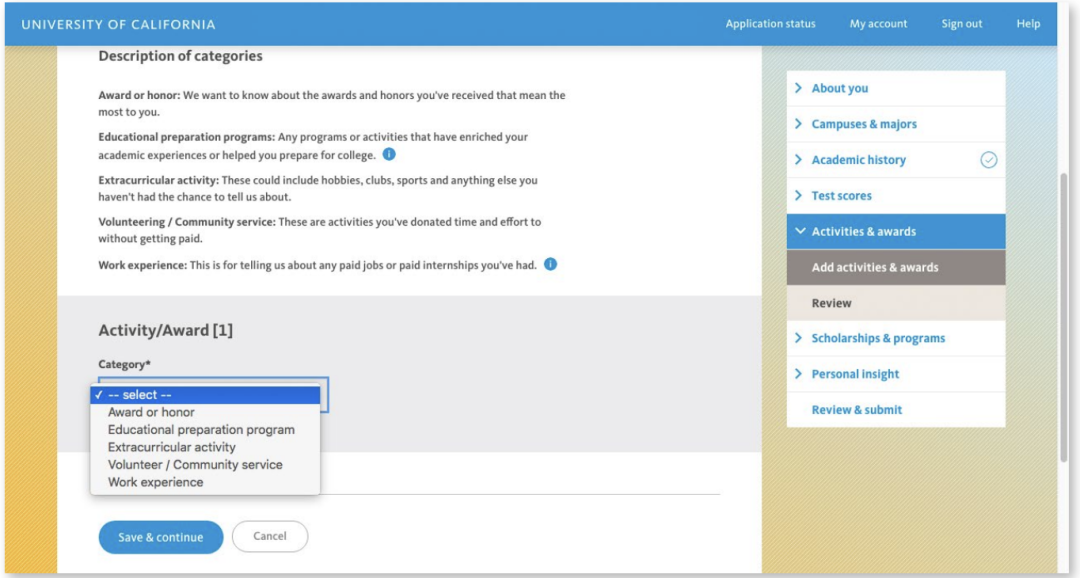Select 'Extracurricular activity' option
Screen dimensions: 1080x578
(205, 447)
